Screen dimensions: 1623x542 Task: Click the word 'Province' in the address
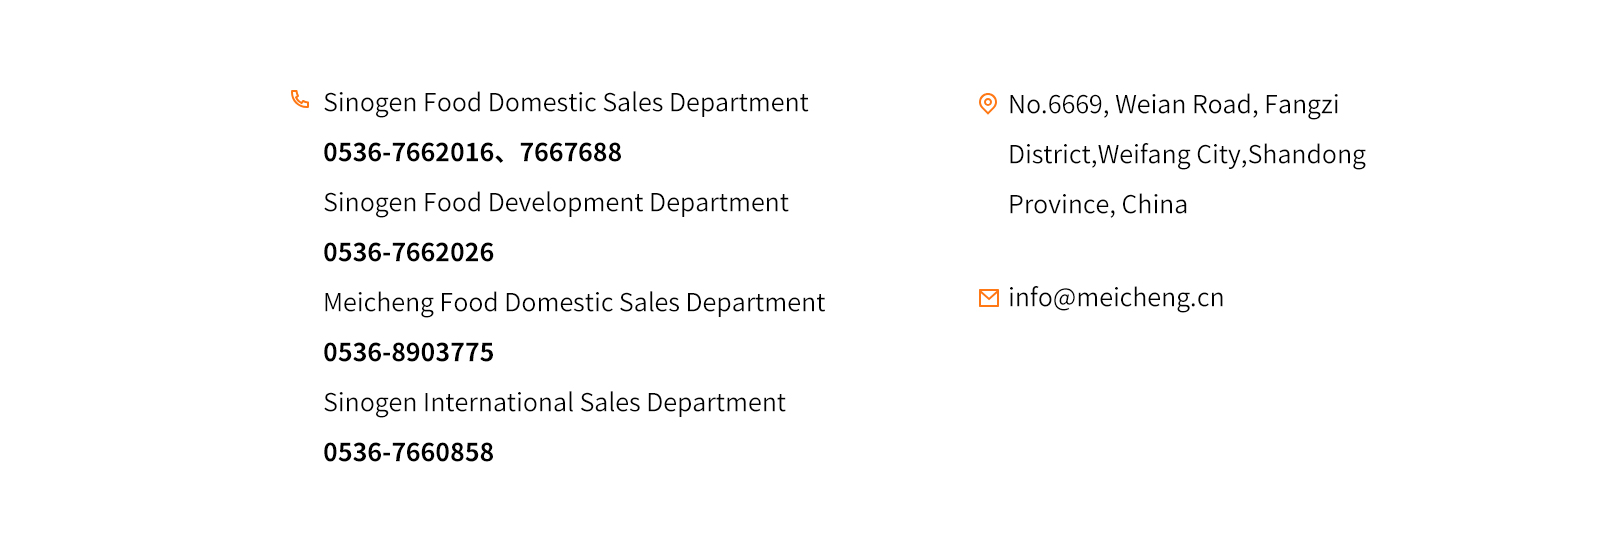click(x=1059, y=205)
